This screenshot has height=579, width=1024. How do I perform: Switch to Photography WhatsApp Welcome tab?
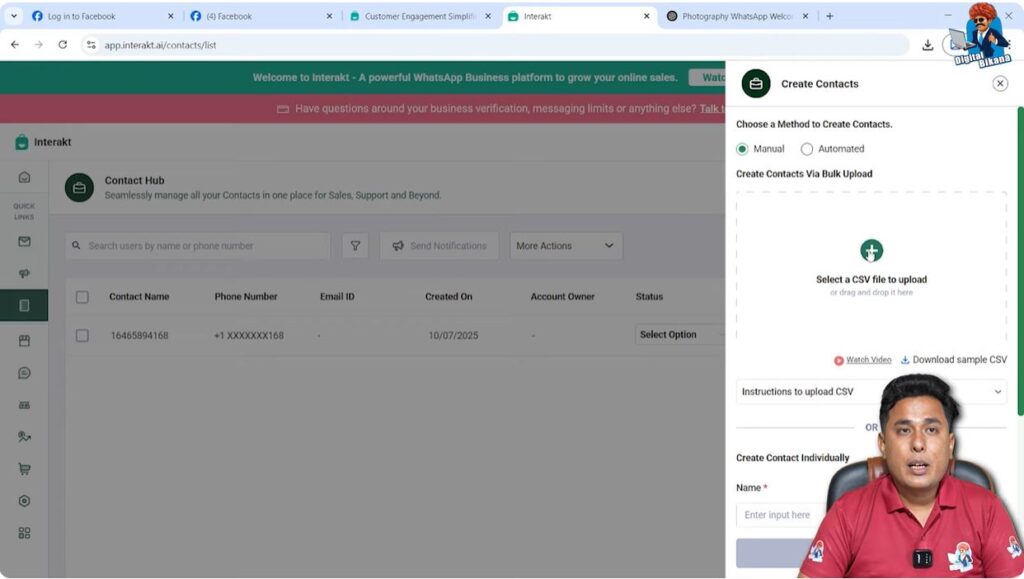[737, 16]
